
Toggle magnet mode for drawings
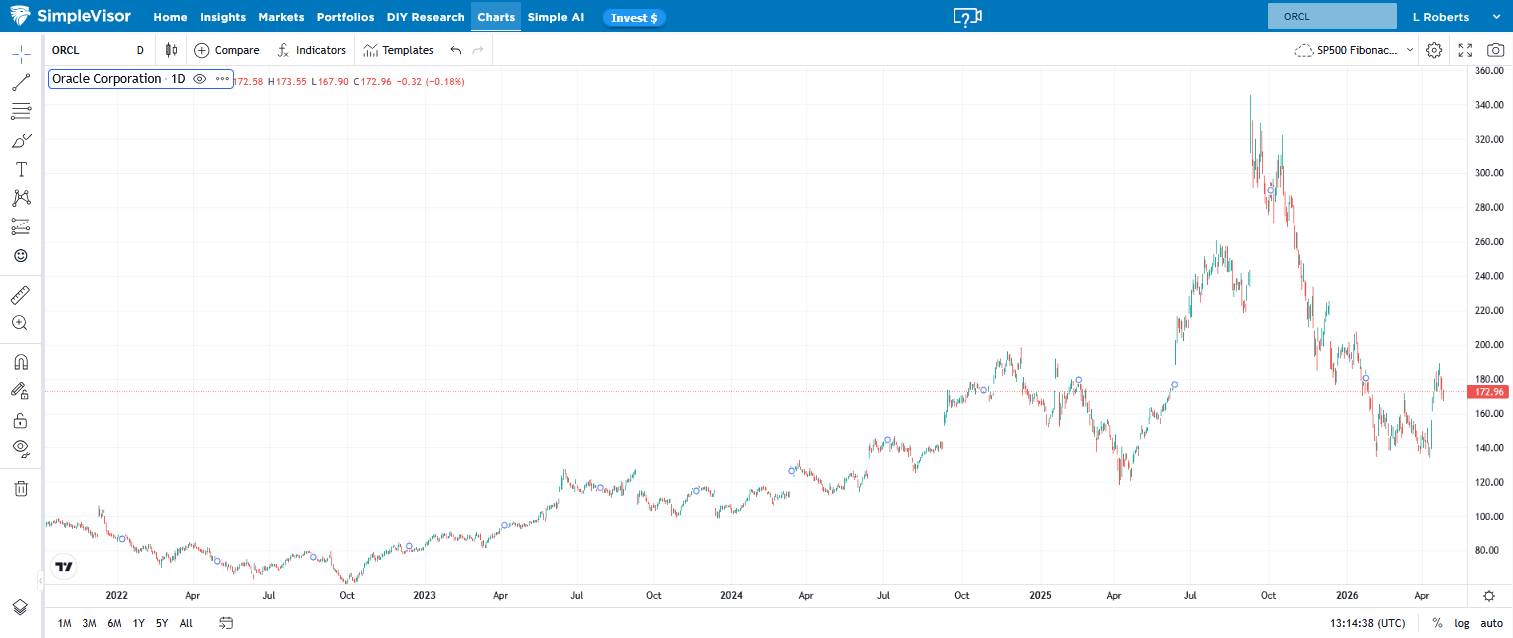[21, 362]
